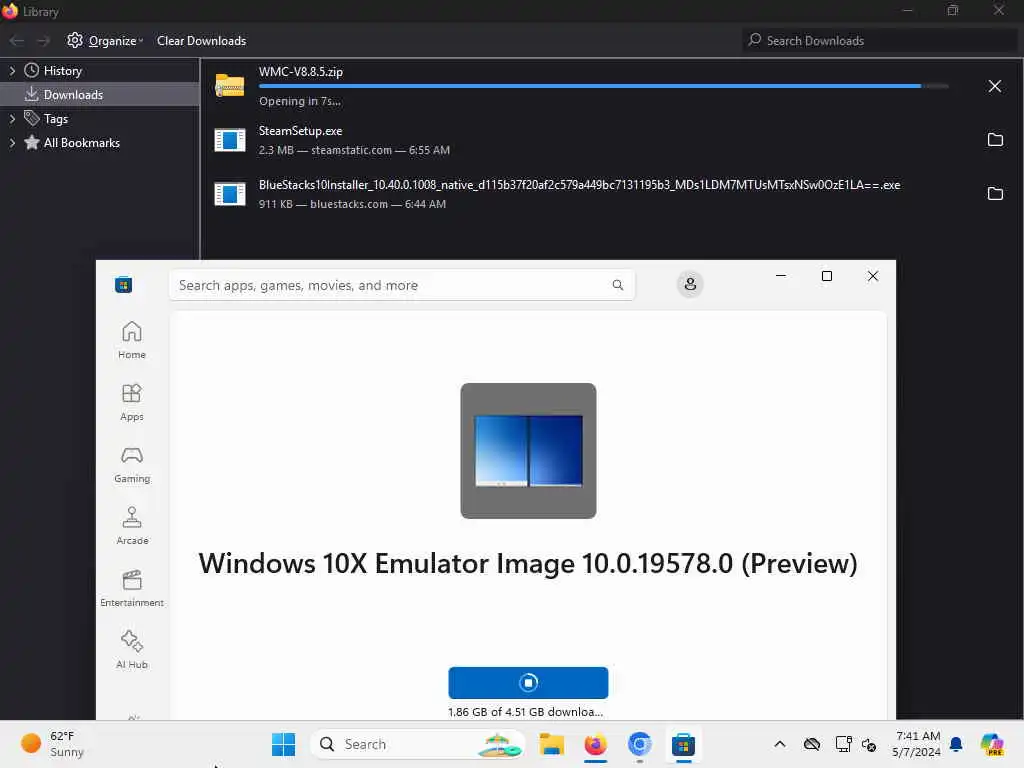Expand the All Bookmarks tree node
Image resolution: width=1024 pixels, height=768 pixels.
point(12,142)
